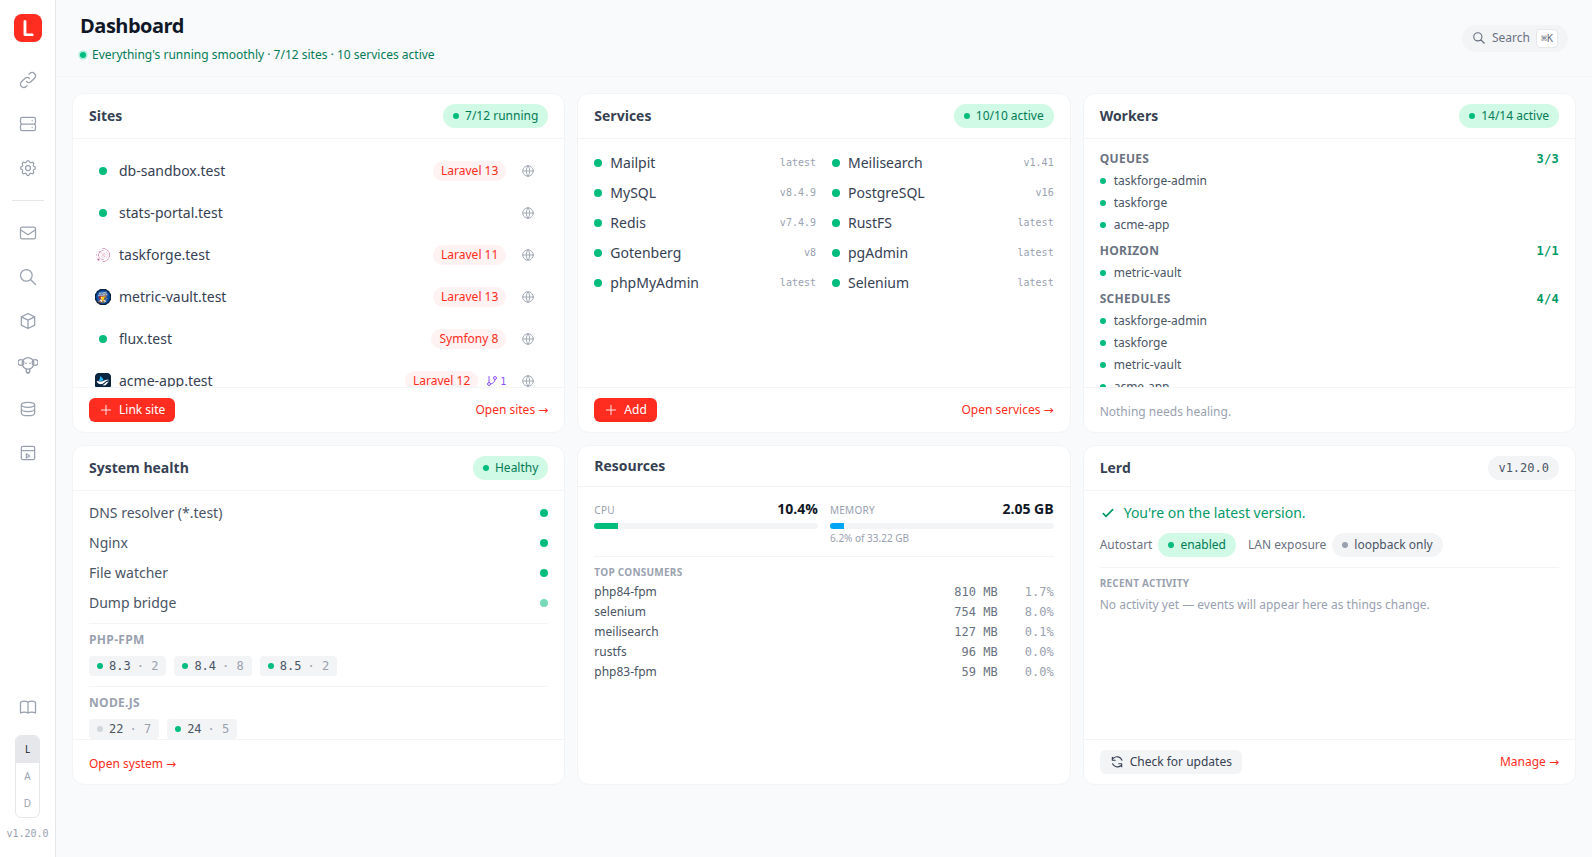The width and height of the screenshot is (1592, 857).
Task: Click the CPU usage progress bar
Action: (706, 526)
